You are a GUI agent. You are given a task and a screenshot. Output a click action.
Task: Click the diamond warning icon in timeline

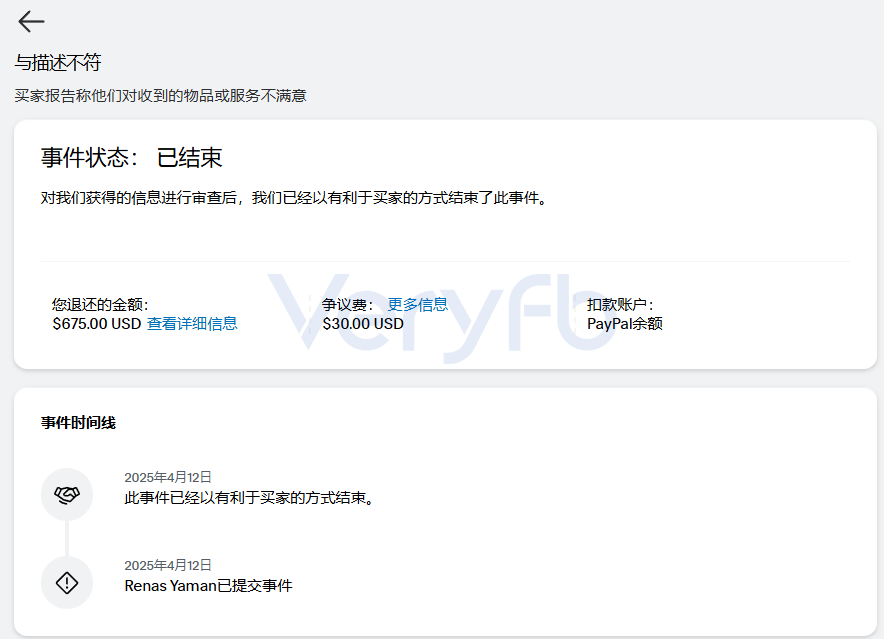(x=67, y=583)
